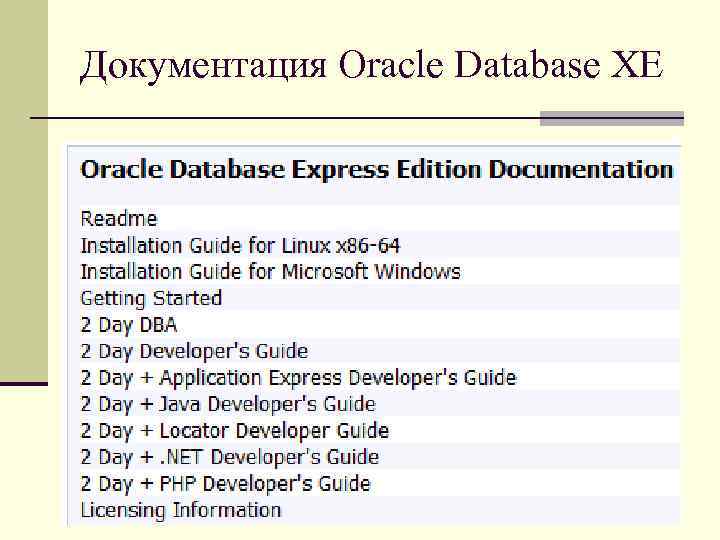Open Installation Guide for Linux x86-64
The width and height of the screenshot is (720, 540).
coord(240,246)
